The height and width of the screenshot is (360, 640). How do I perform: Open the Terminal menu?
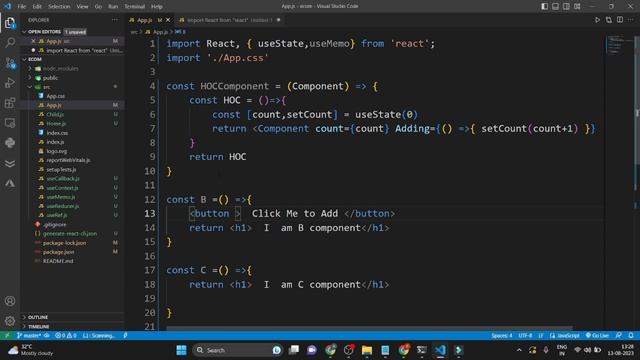coord(134,7)
